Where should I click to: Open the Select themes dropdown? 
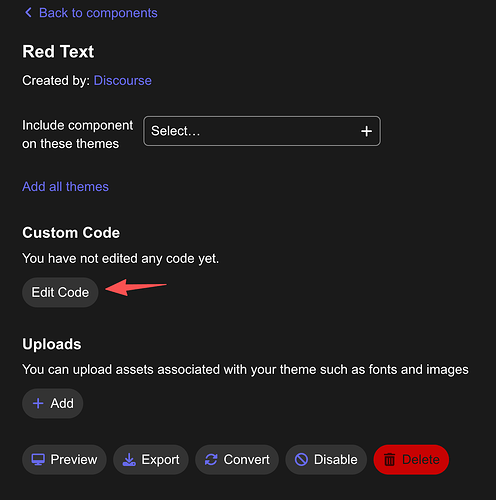coord(262,131)
